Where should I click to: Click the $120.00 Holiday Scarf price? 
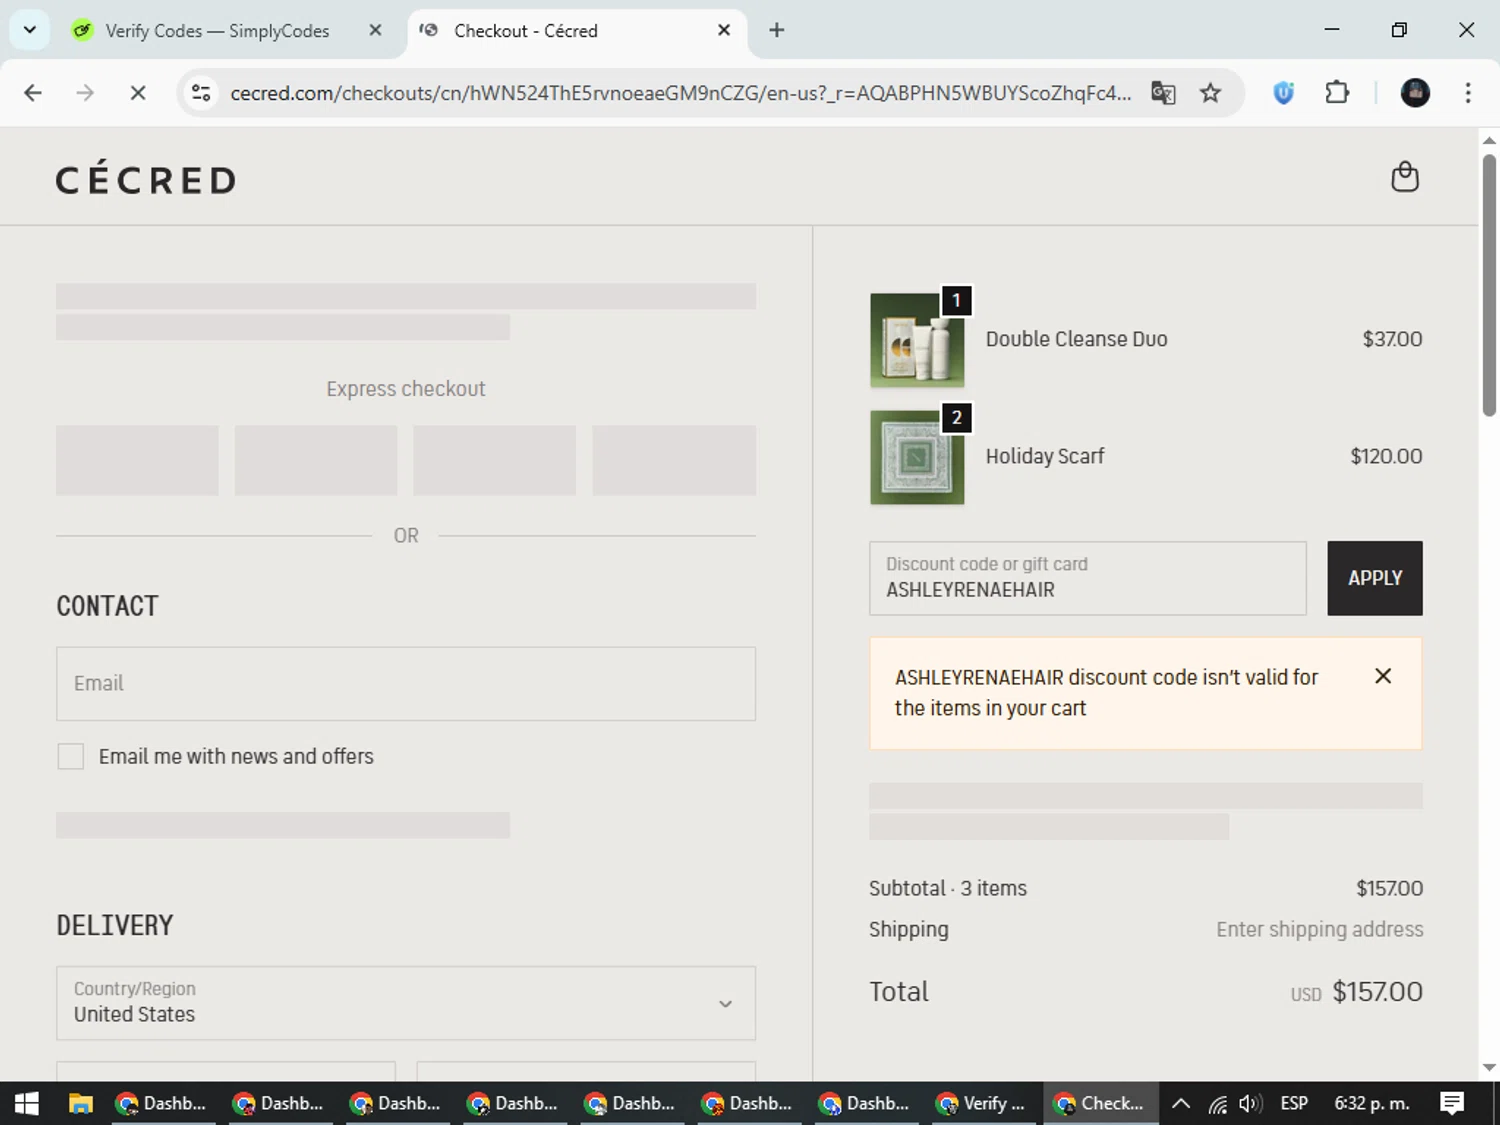(x=1386, y=456)
